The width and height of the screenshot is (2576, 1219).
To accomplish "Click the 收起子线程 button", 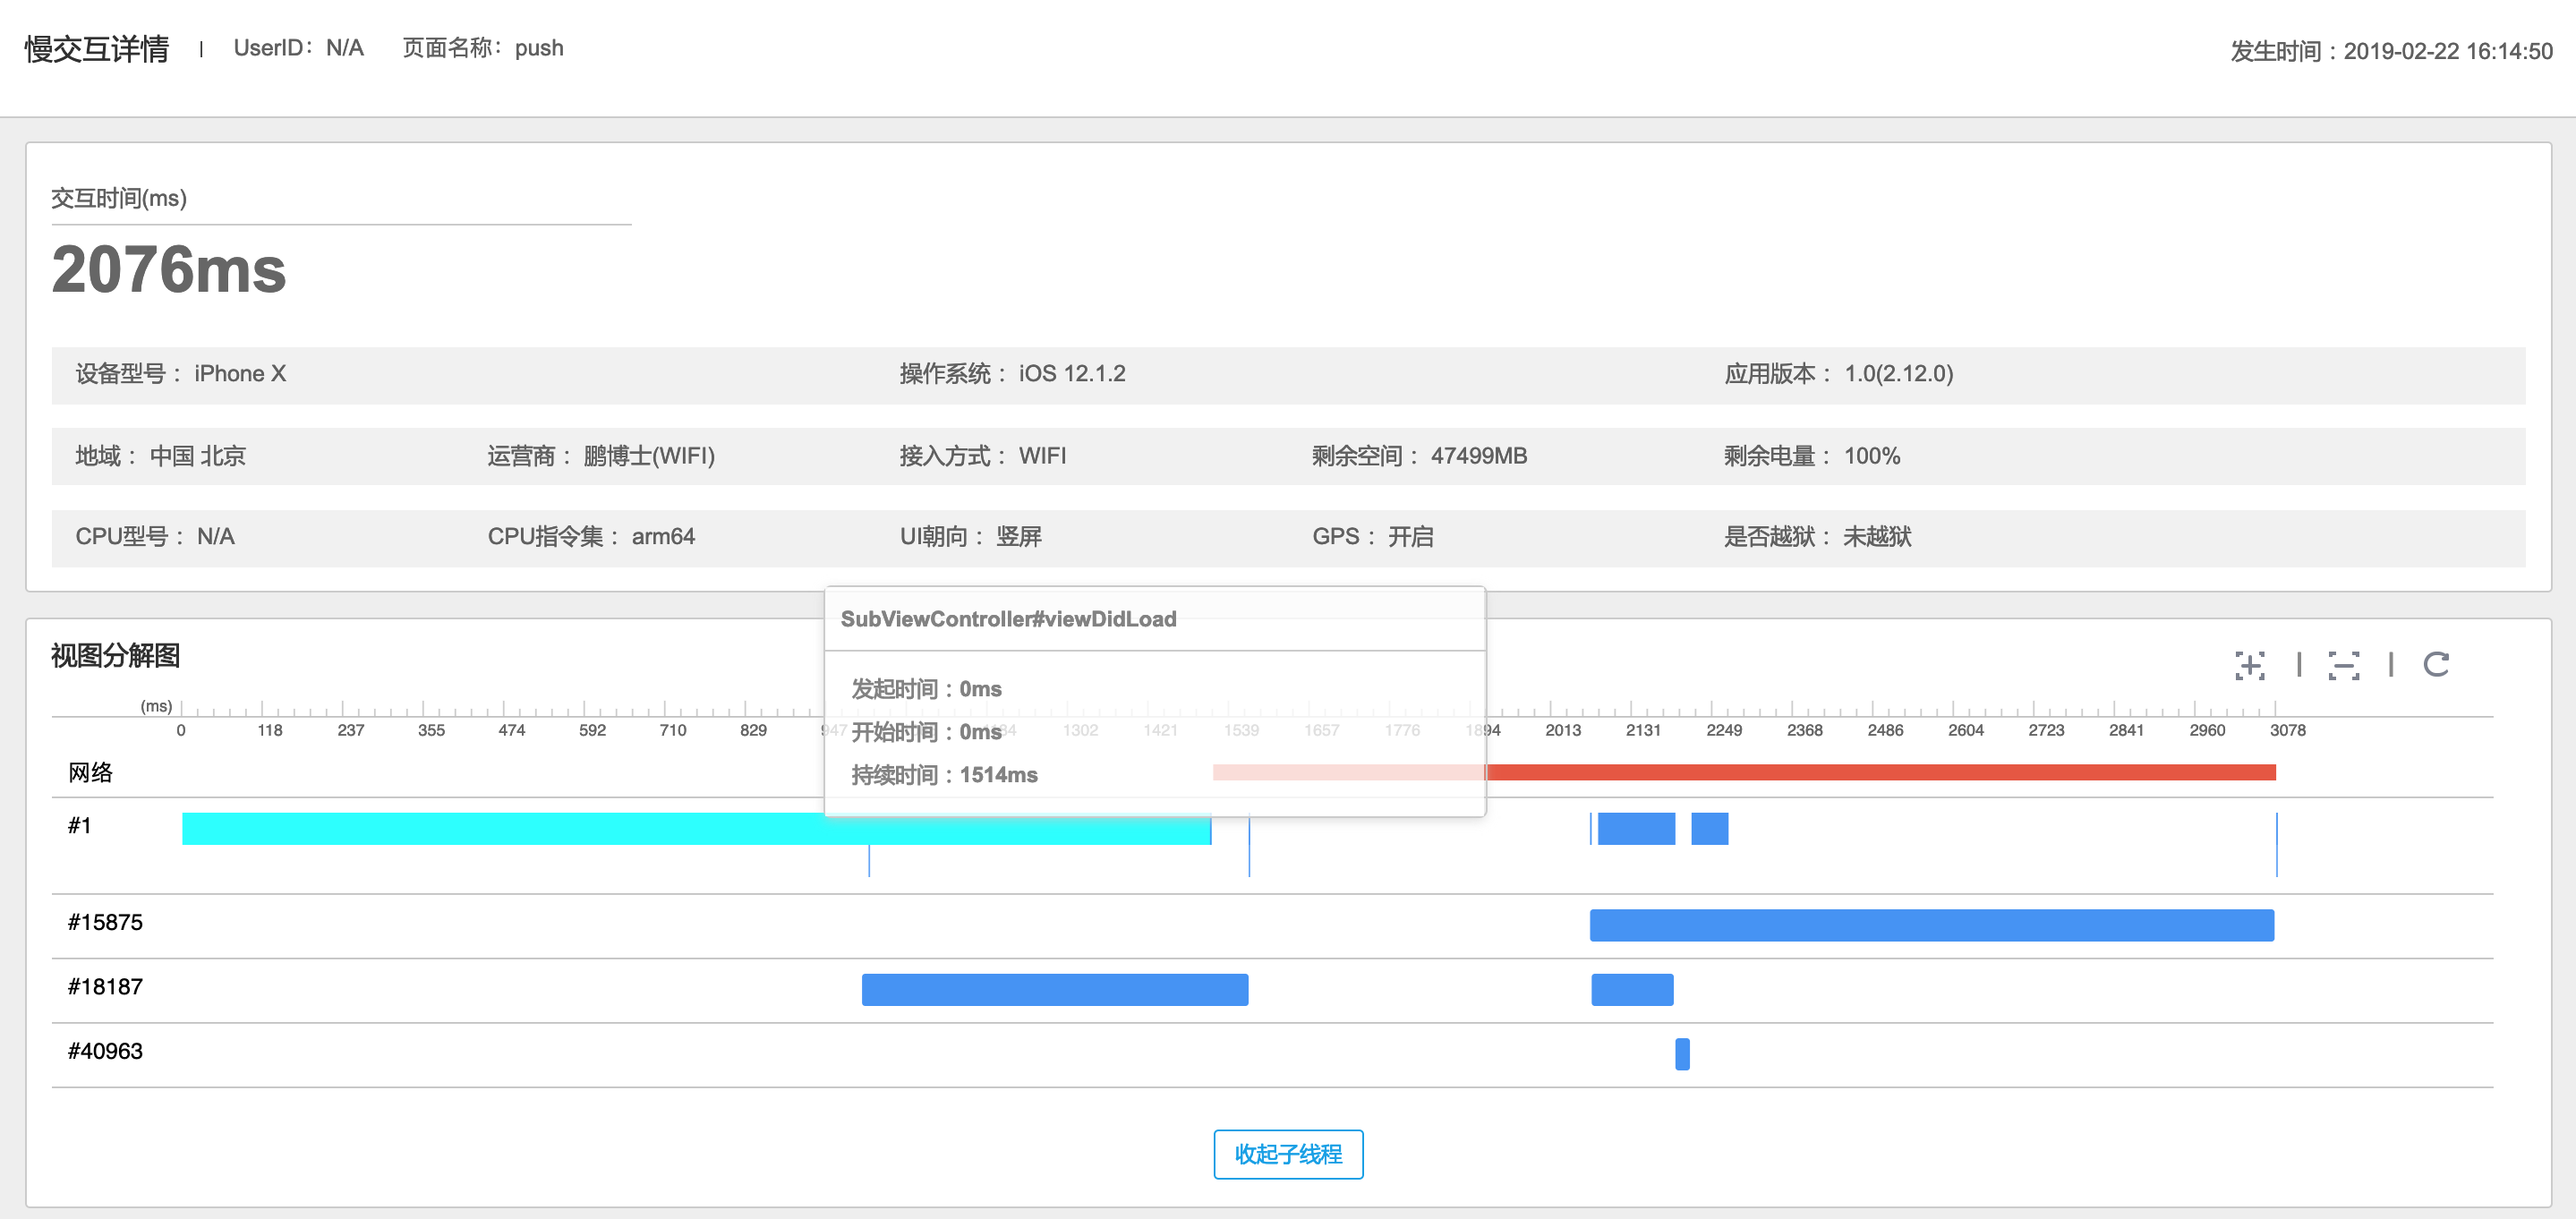I will click(x=1288, y=1154).
